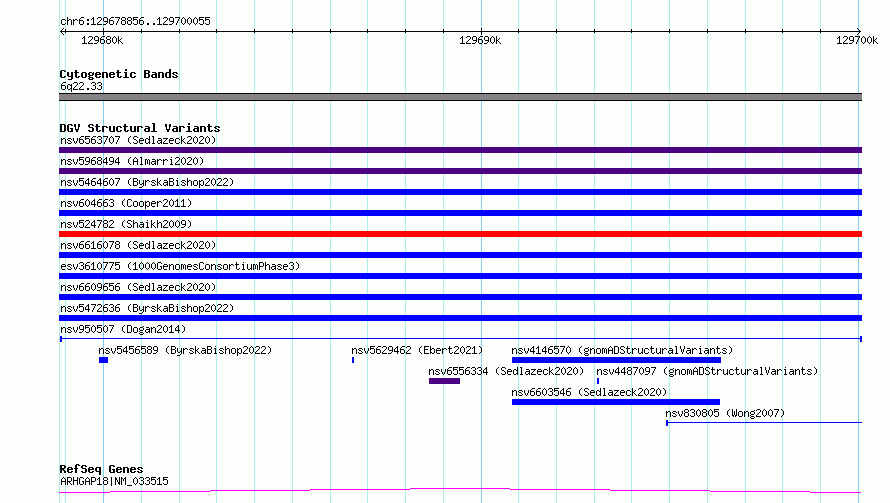Screen dimensions: 890x503
Task: Click the blue bar under nsv4146570
Action: pos(616,360)
